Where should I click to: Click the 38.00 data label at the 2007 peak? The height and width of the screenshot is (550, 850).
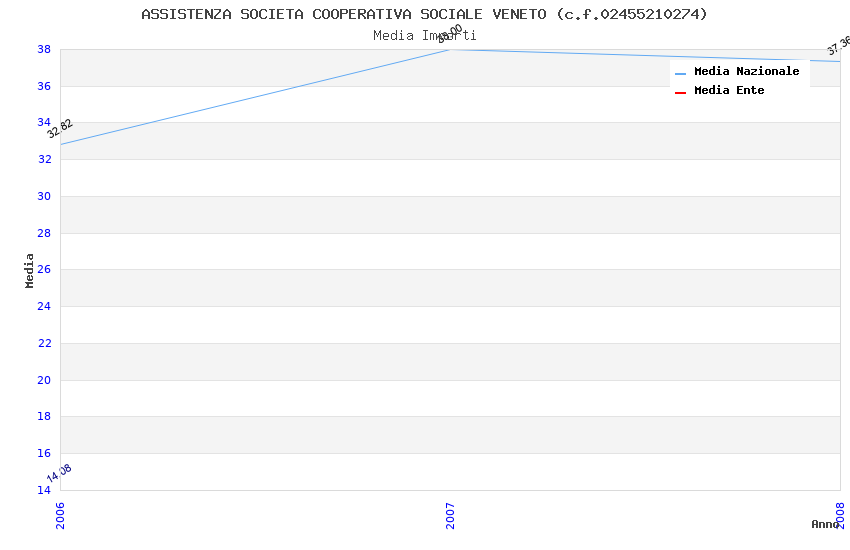(450, 34)
